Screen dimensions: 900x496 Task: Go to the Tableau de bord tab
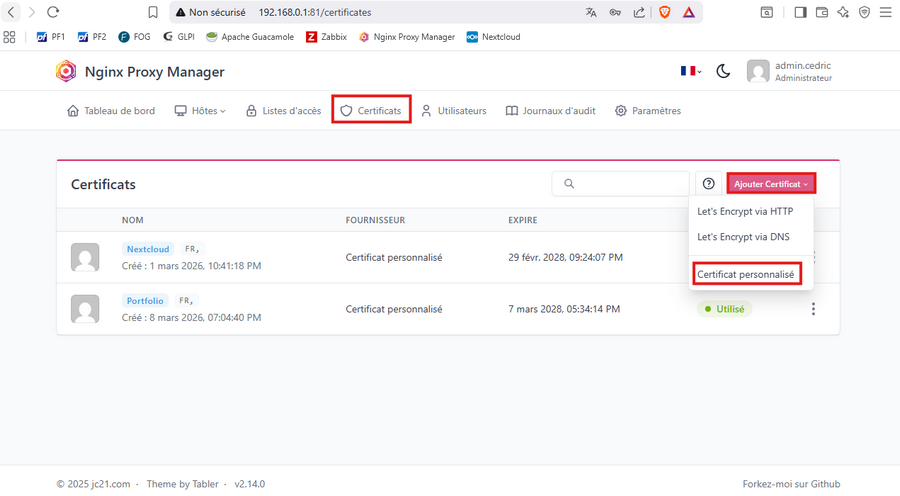pos(111,111)
